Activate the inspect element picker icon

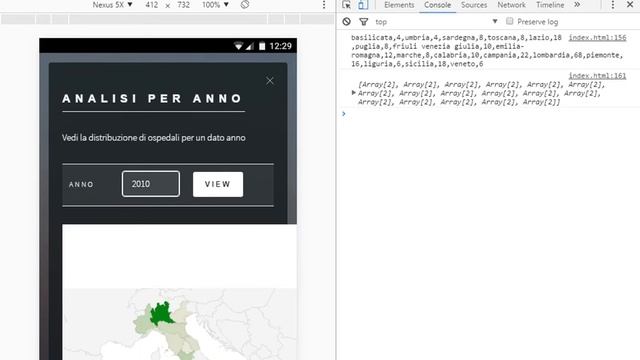[x=346, y=4]
